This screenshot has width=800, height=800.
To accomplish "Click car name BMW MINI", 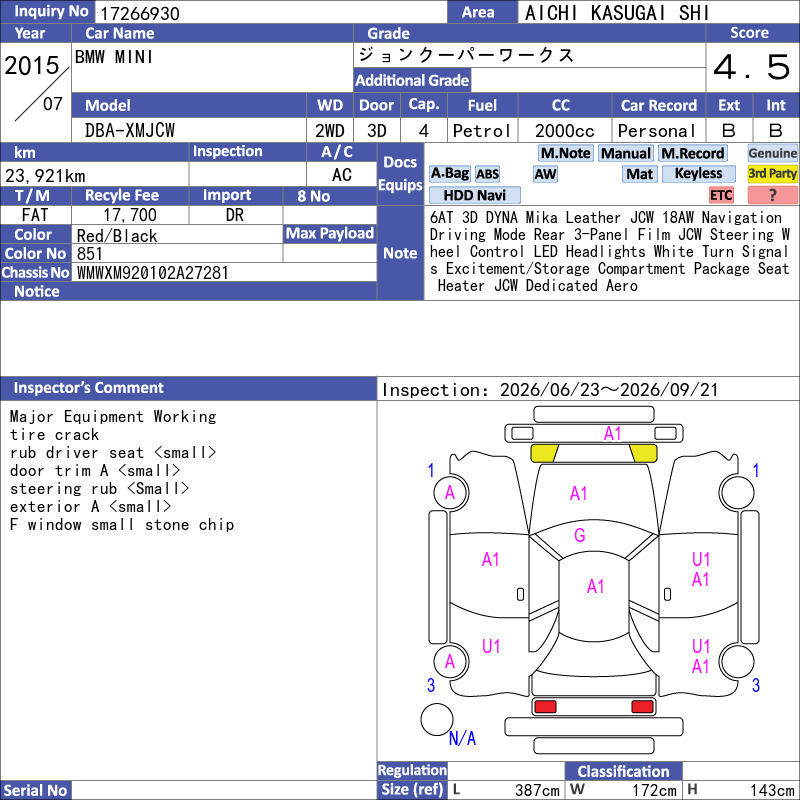I will (114, 57).
